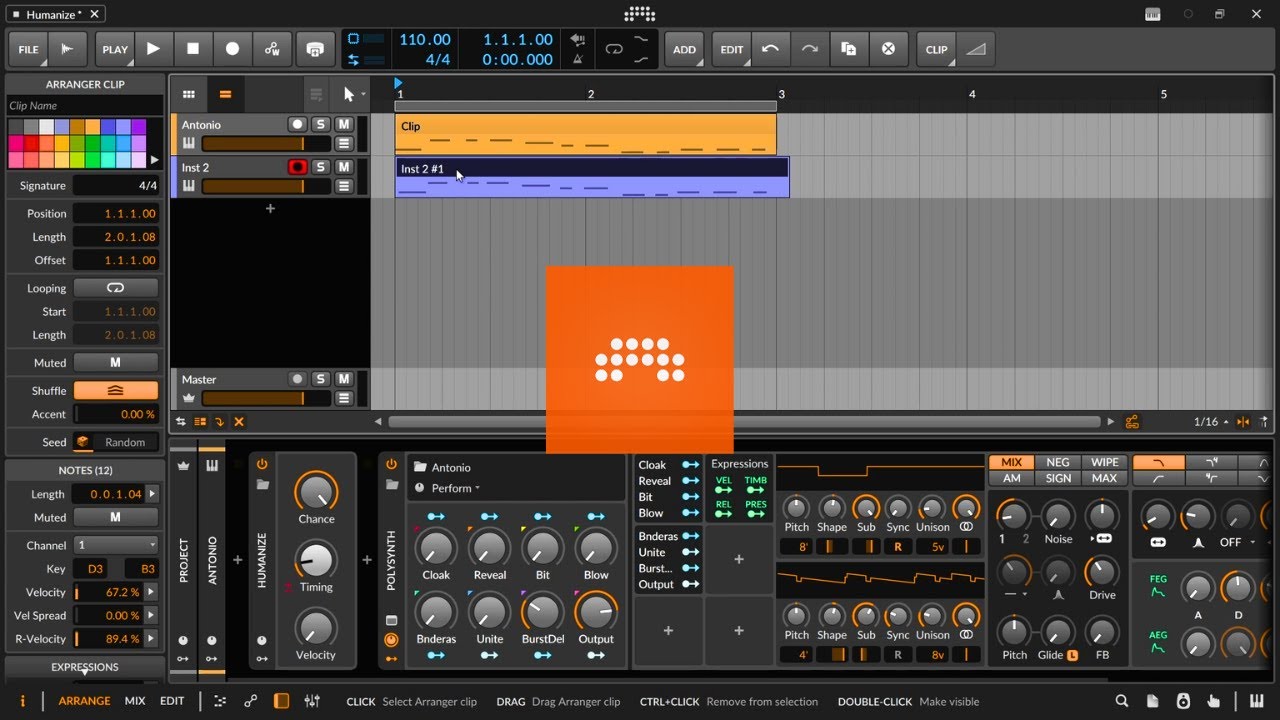Click the Humanize Chance knob
Viewport: 1280px width, 720px height.
tap(316, 492)
